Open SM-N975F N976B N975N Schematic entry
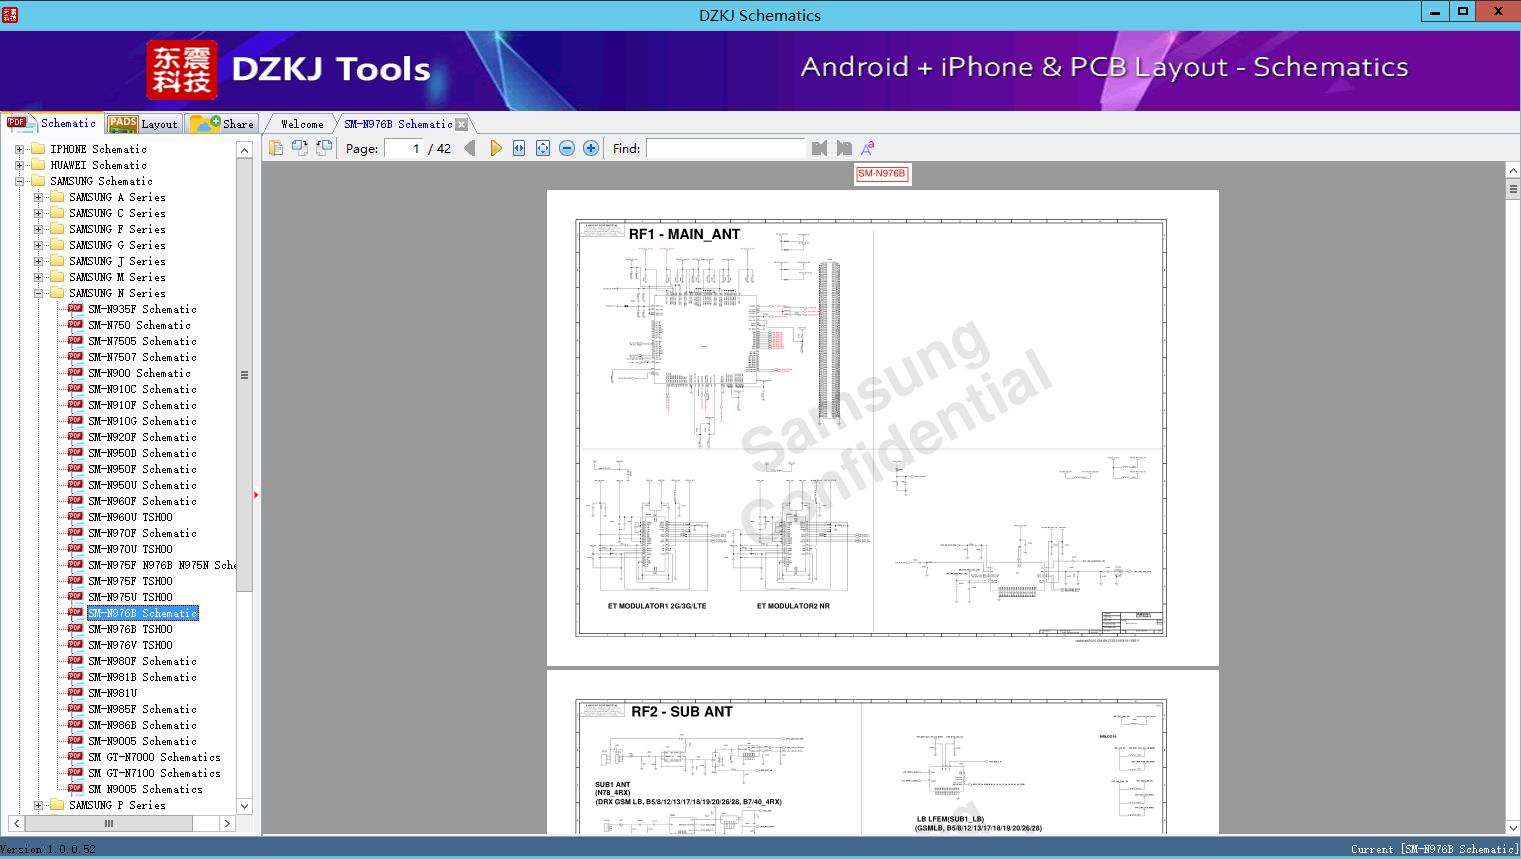 coord(162,565)
